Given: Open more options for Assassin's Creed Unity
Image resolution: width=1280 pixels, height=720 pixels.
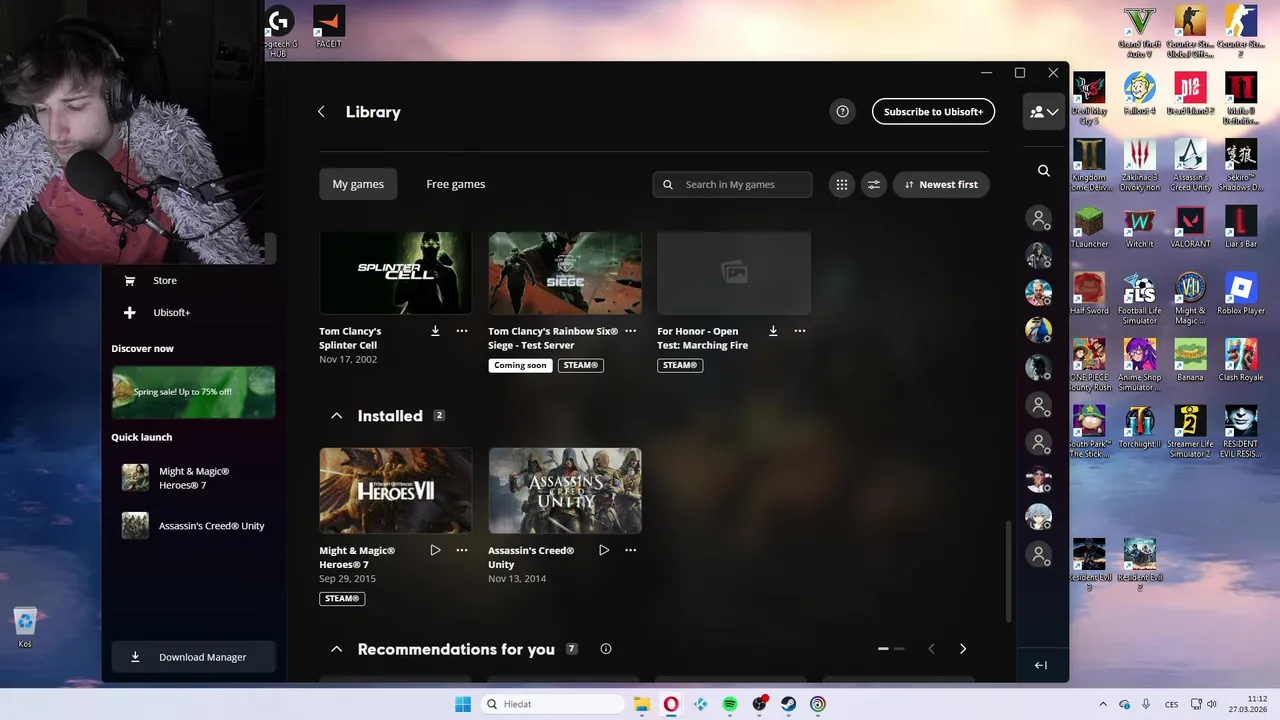Looking at the screenshot, I should pyautogui.click(x=630, y=550).
